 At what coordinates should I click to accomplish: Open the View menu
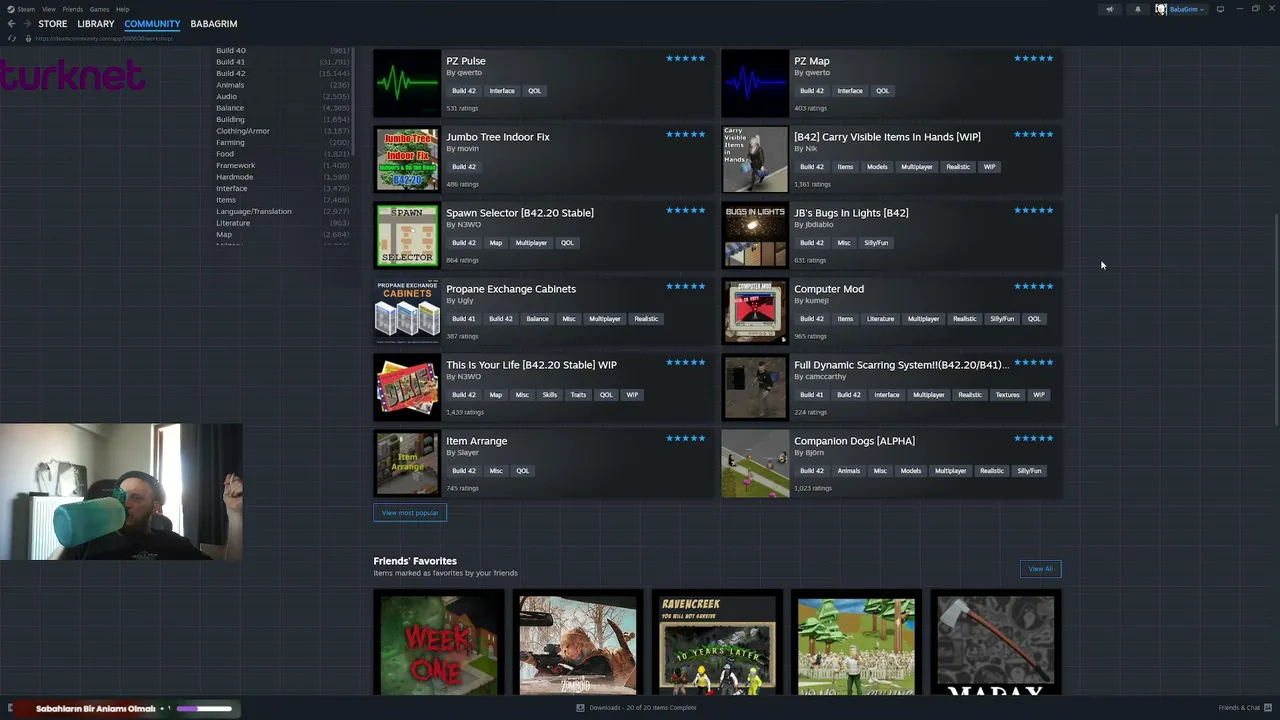48,9
